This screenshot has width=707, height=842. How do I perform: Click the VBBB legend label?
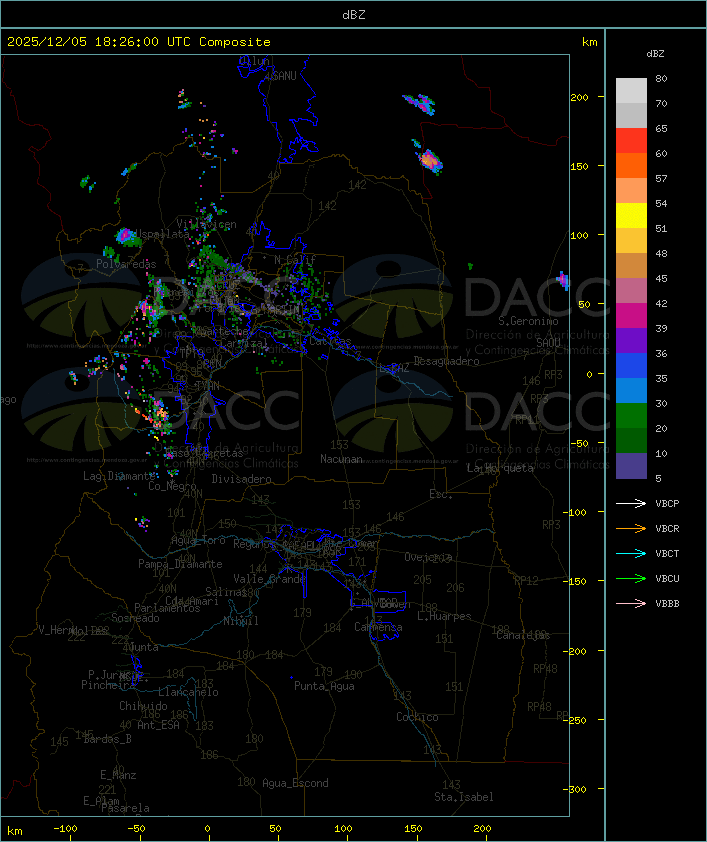pyautogui.click(x=667, y=604)
